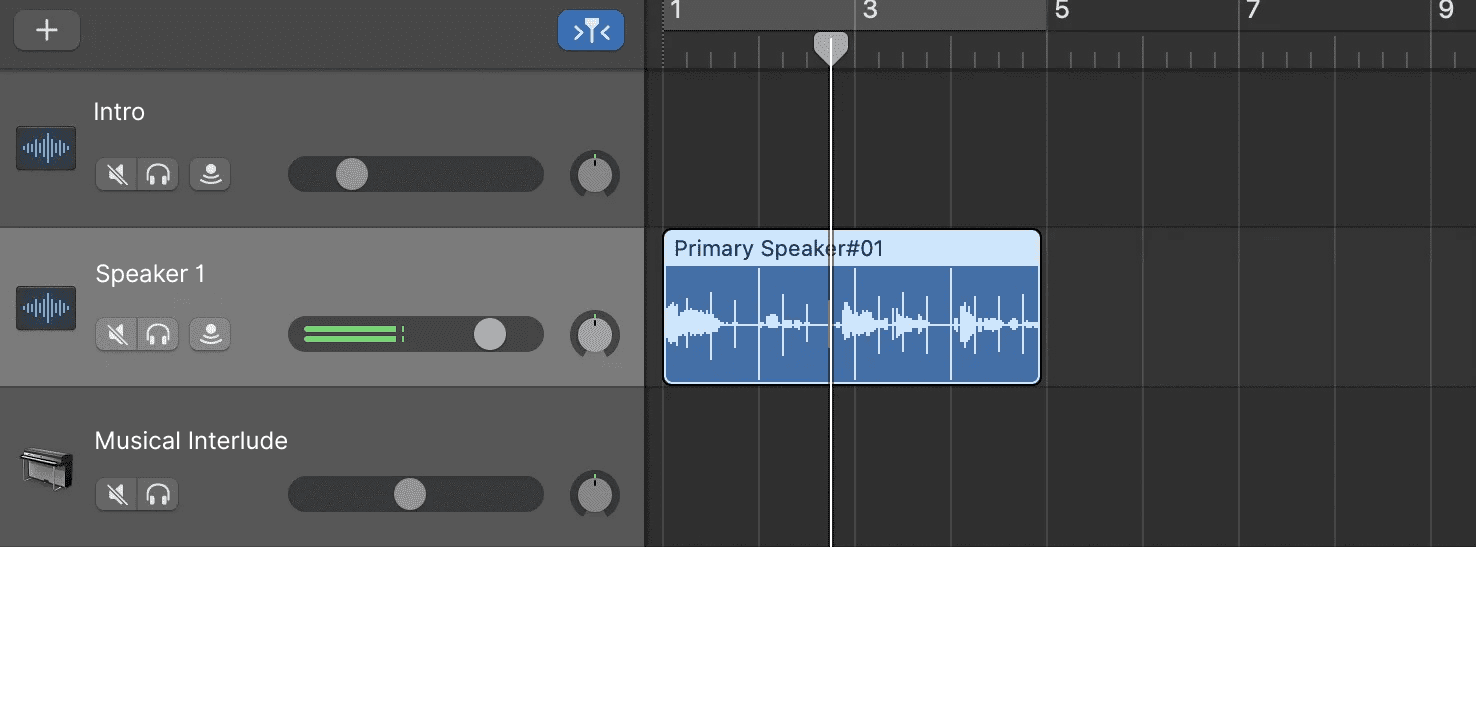Enable input monitoring on Speaker 1 track

210,334
